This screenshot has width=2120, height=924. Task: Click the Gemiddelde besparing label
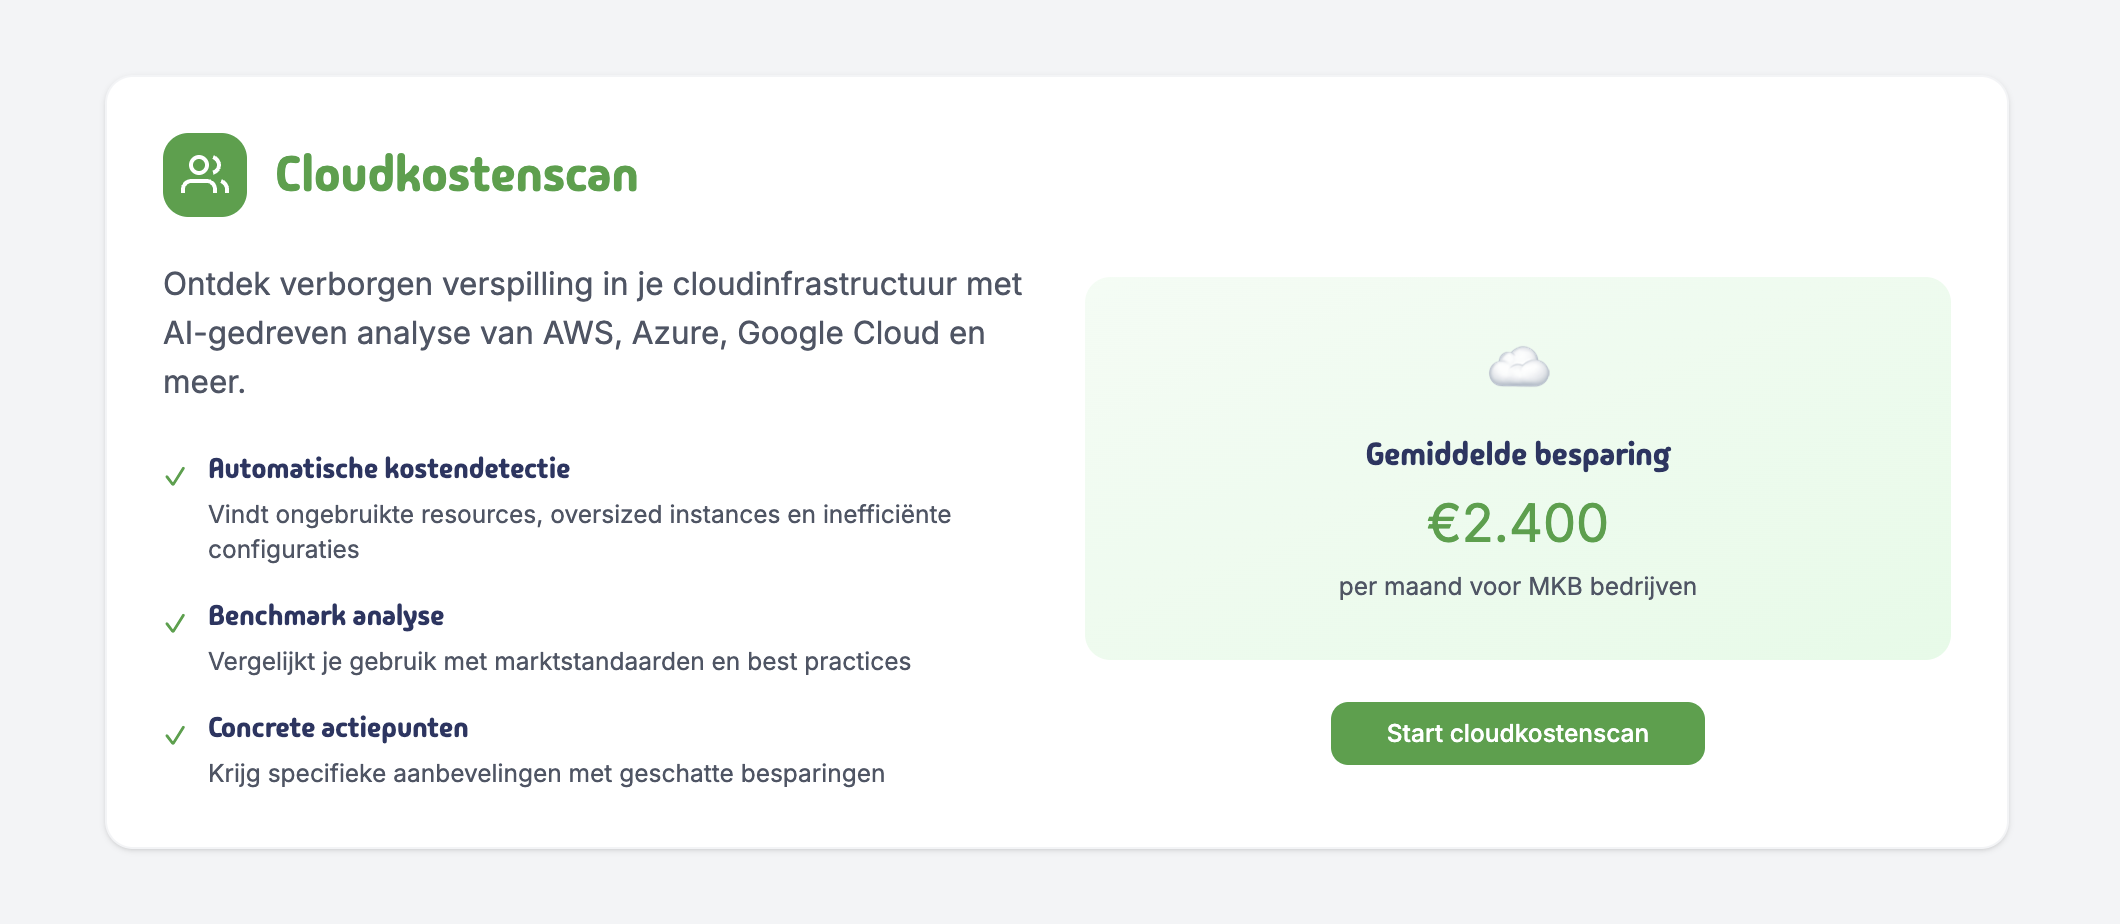coord(1518,455)
